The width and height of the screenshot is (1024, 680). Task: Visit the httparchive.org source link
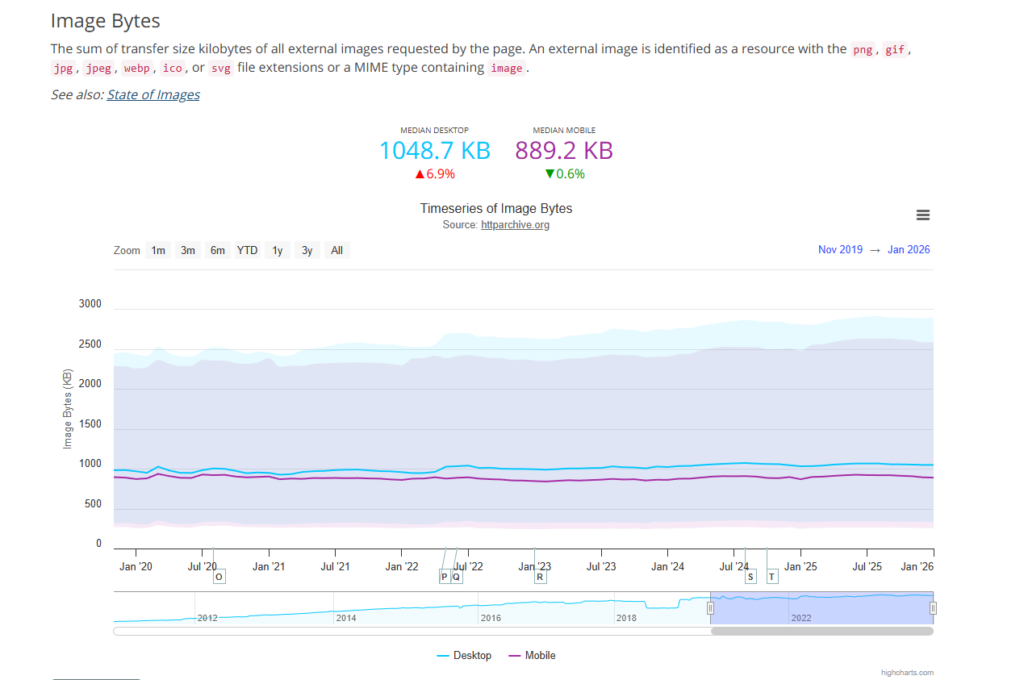point(515,225)
